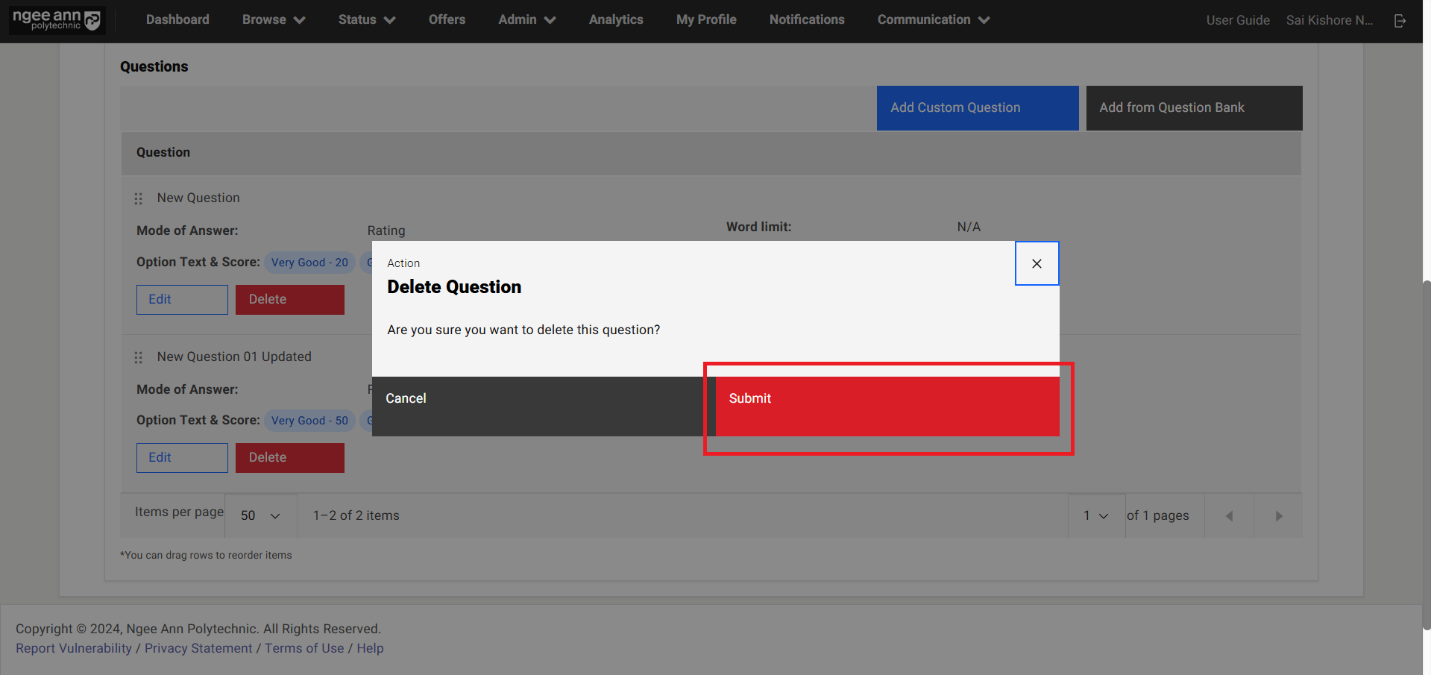Go to next page arrow in pagination
Viewport: 1431px width, 675px height.
click(x=1278, y=516)
